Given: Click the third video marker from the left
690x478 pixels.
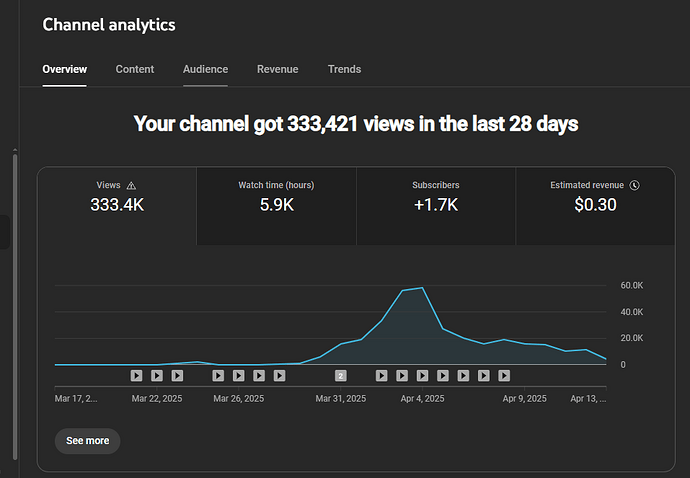Looking at the screenshot, I should pos(177,376).
